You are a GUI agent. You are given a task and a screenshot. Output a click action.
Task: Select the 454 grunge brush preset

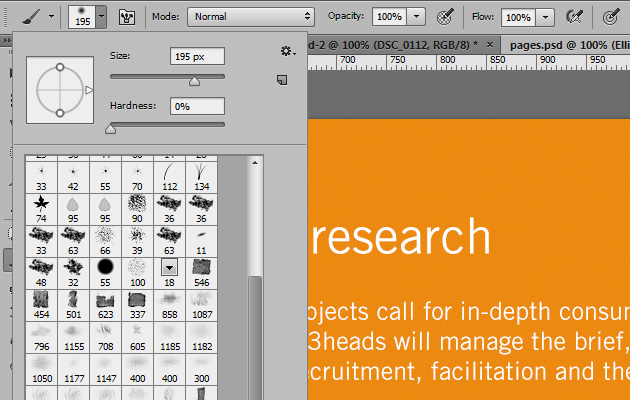(x=41, y=306)
